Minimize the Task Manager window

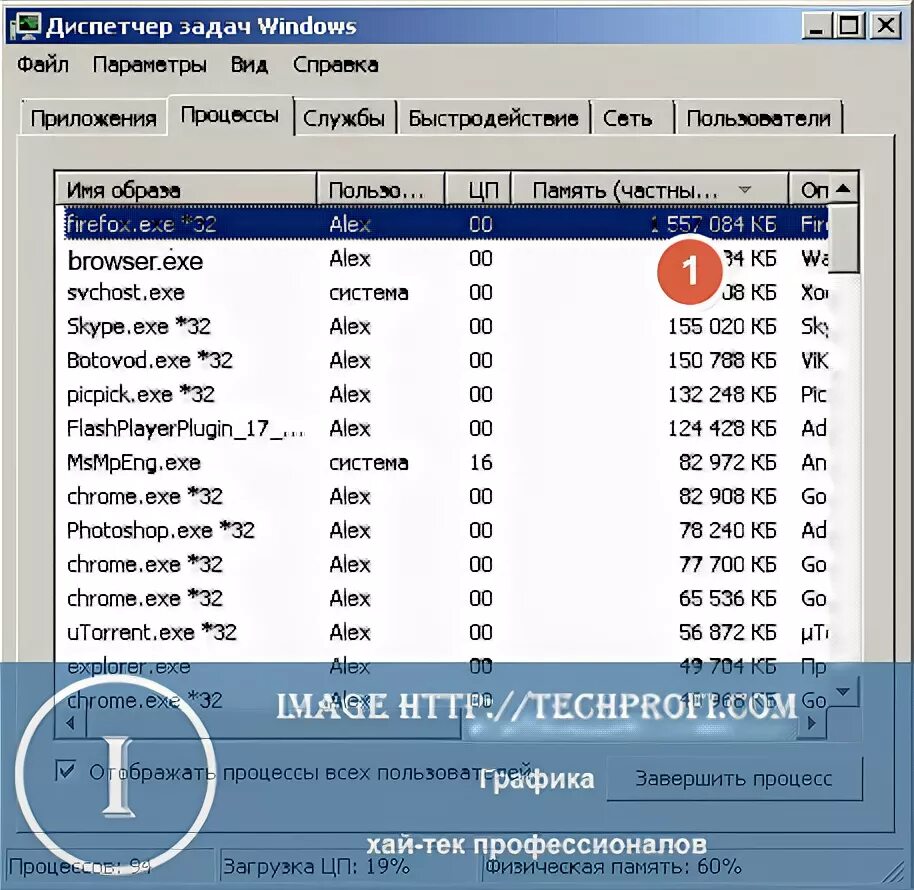point(816,26)
